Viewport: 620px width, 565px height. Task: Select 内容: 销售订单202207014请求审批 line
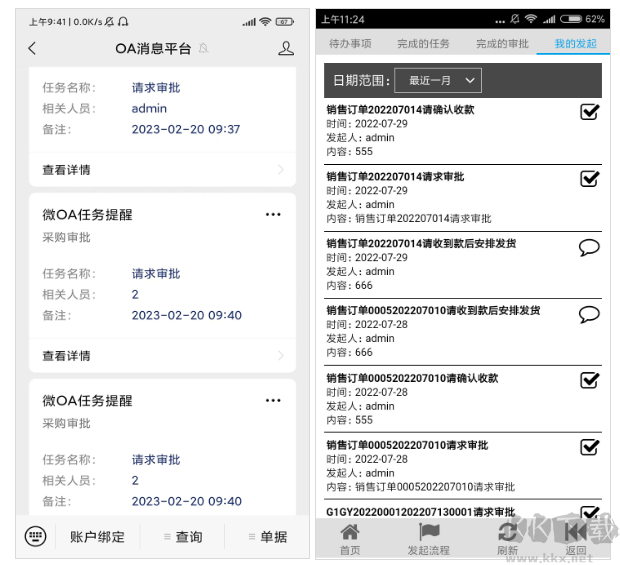pyautogui.click(x=408, y=219)
